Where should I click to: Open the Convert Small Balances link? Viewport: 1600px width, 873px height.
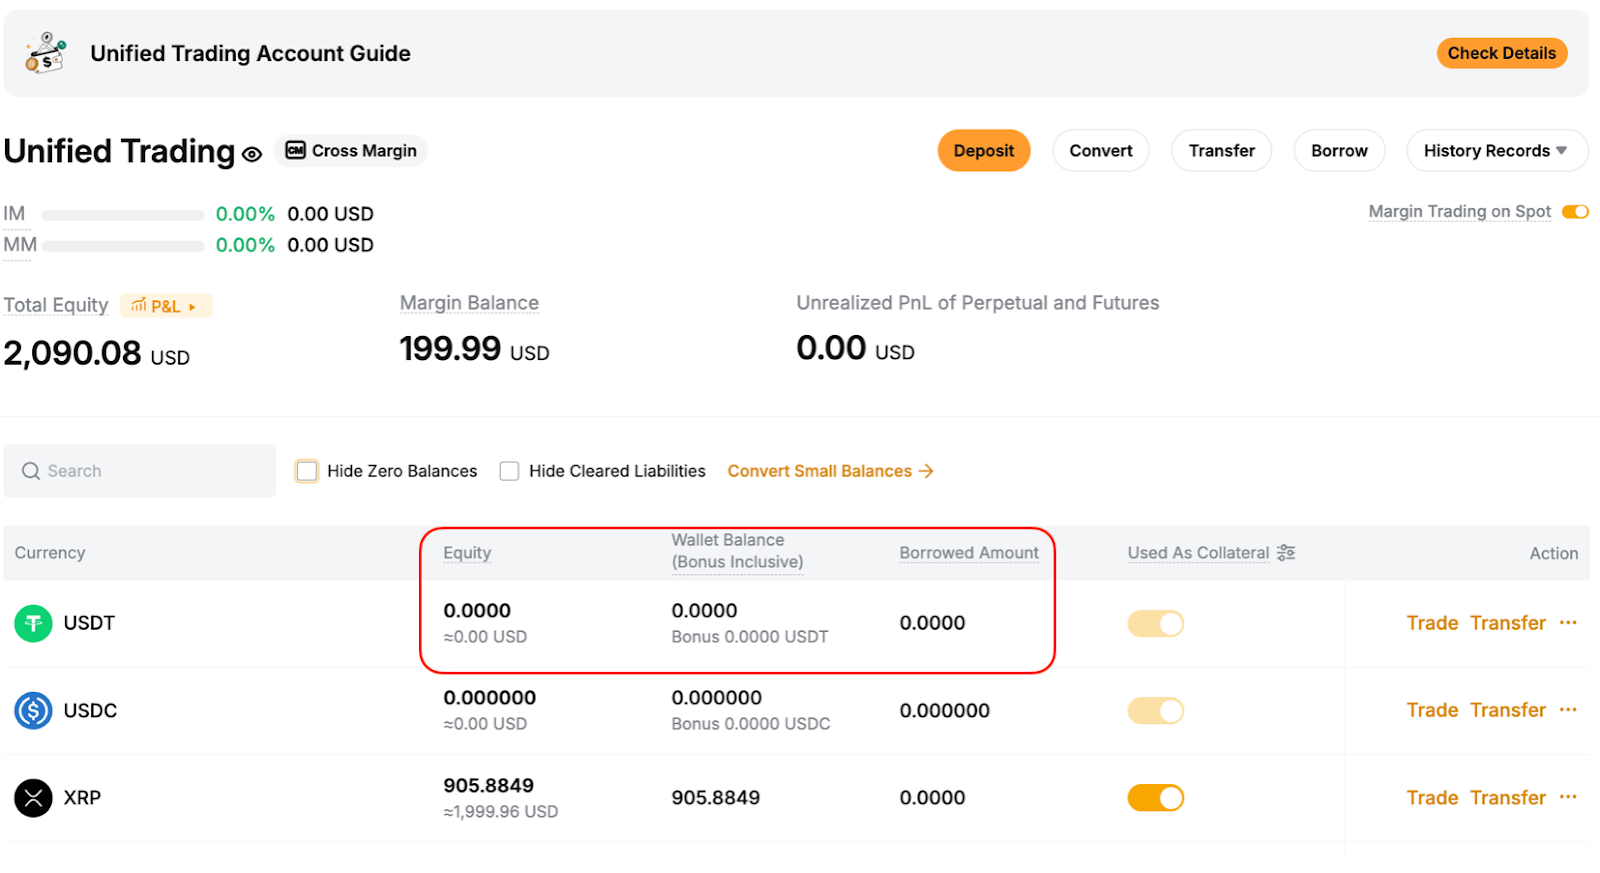click(x=829, y=471)
